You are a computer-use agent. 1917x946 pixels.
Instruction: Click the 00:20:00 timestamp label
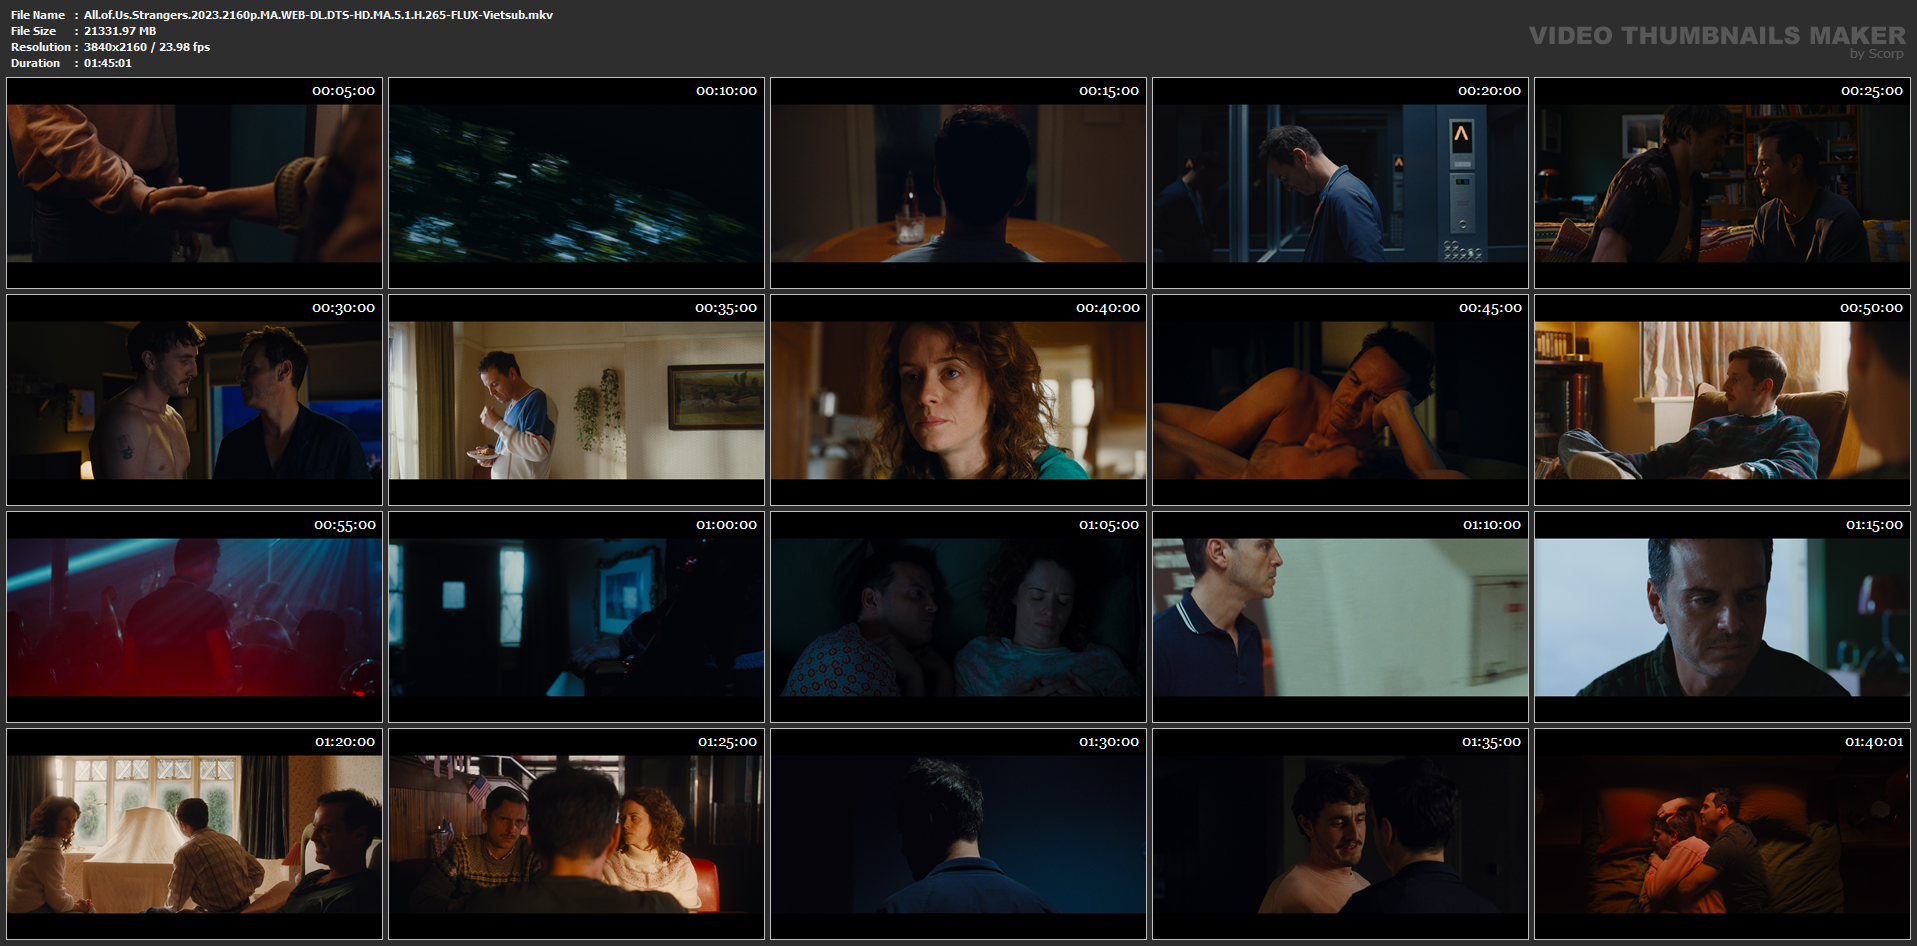coord(1490,91)
